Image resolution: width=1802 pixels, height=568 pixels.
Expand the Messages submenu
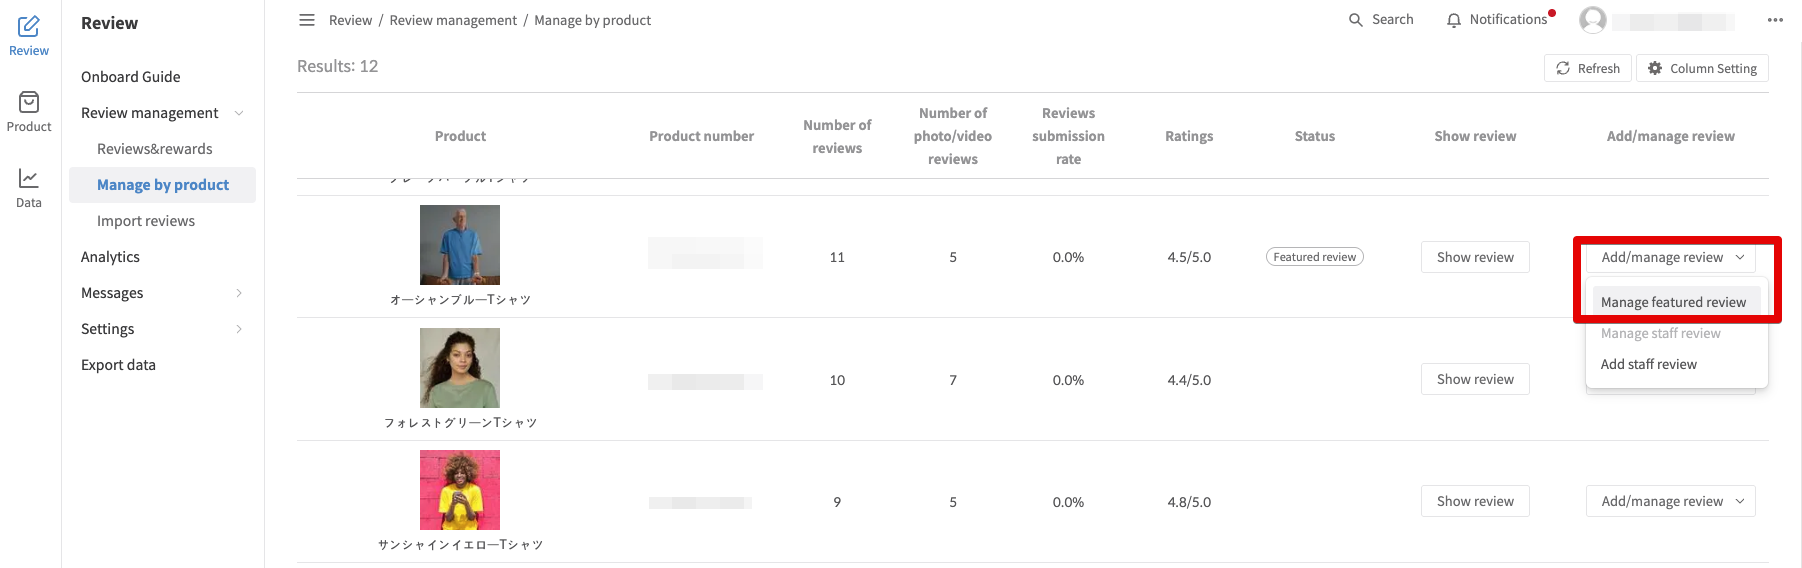coord(239,293)
